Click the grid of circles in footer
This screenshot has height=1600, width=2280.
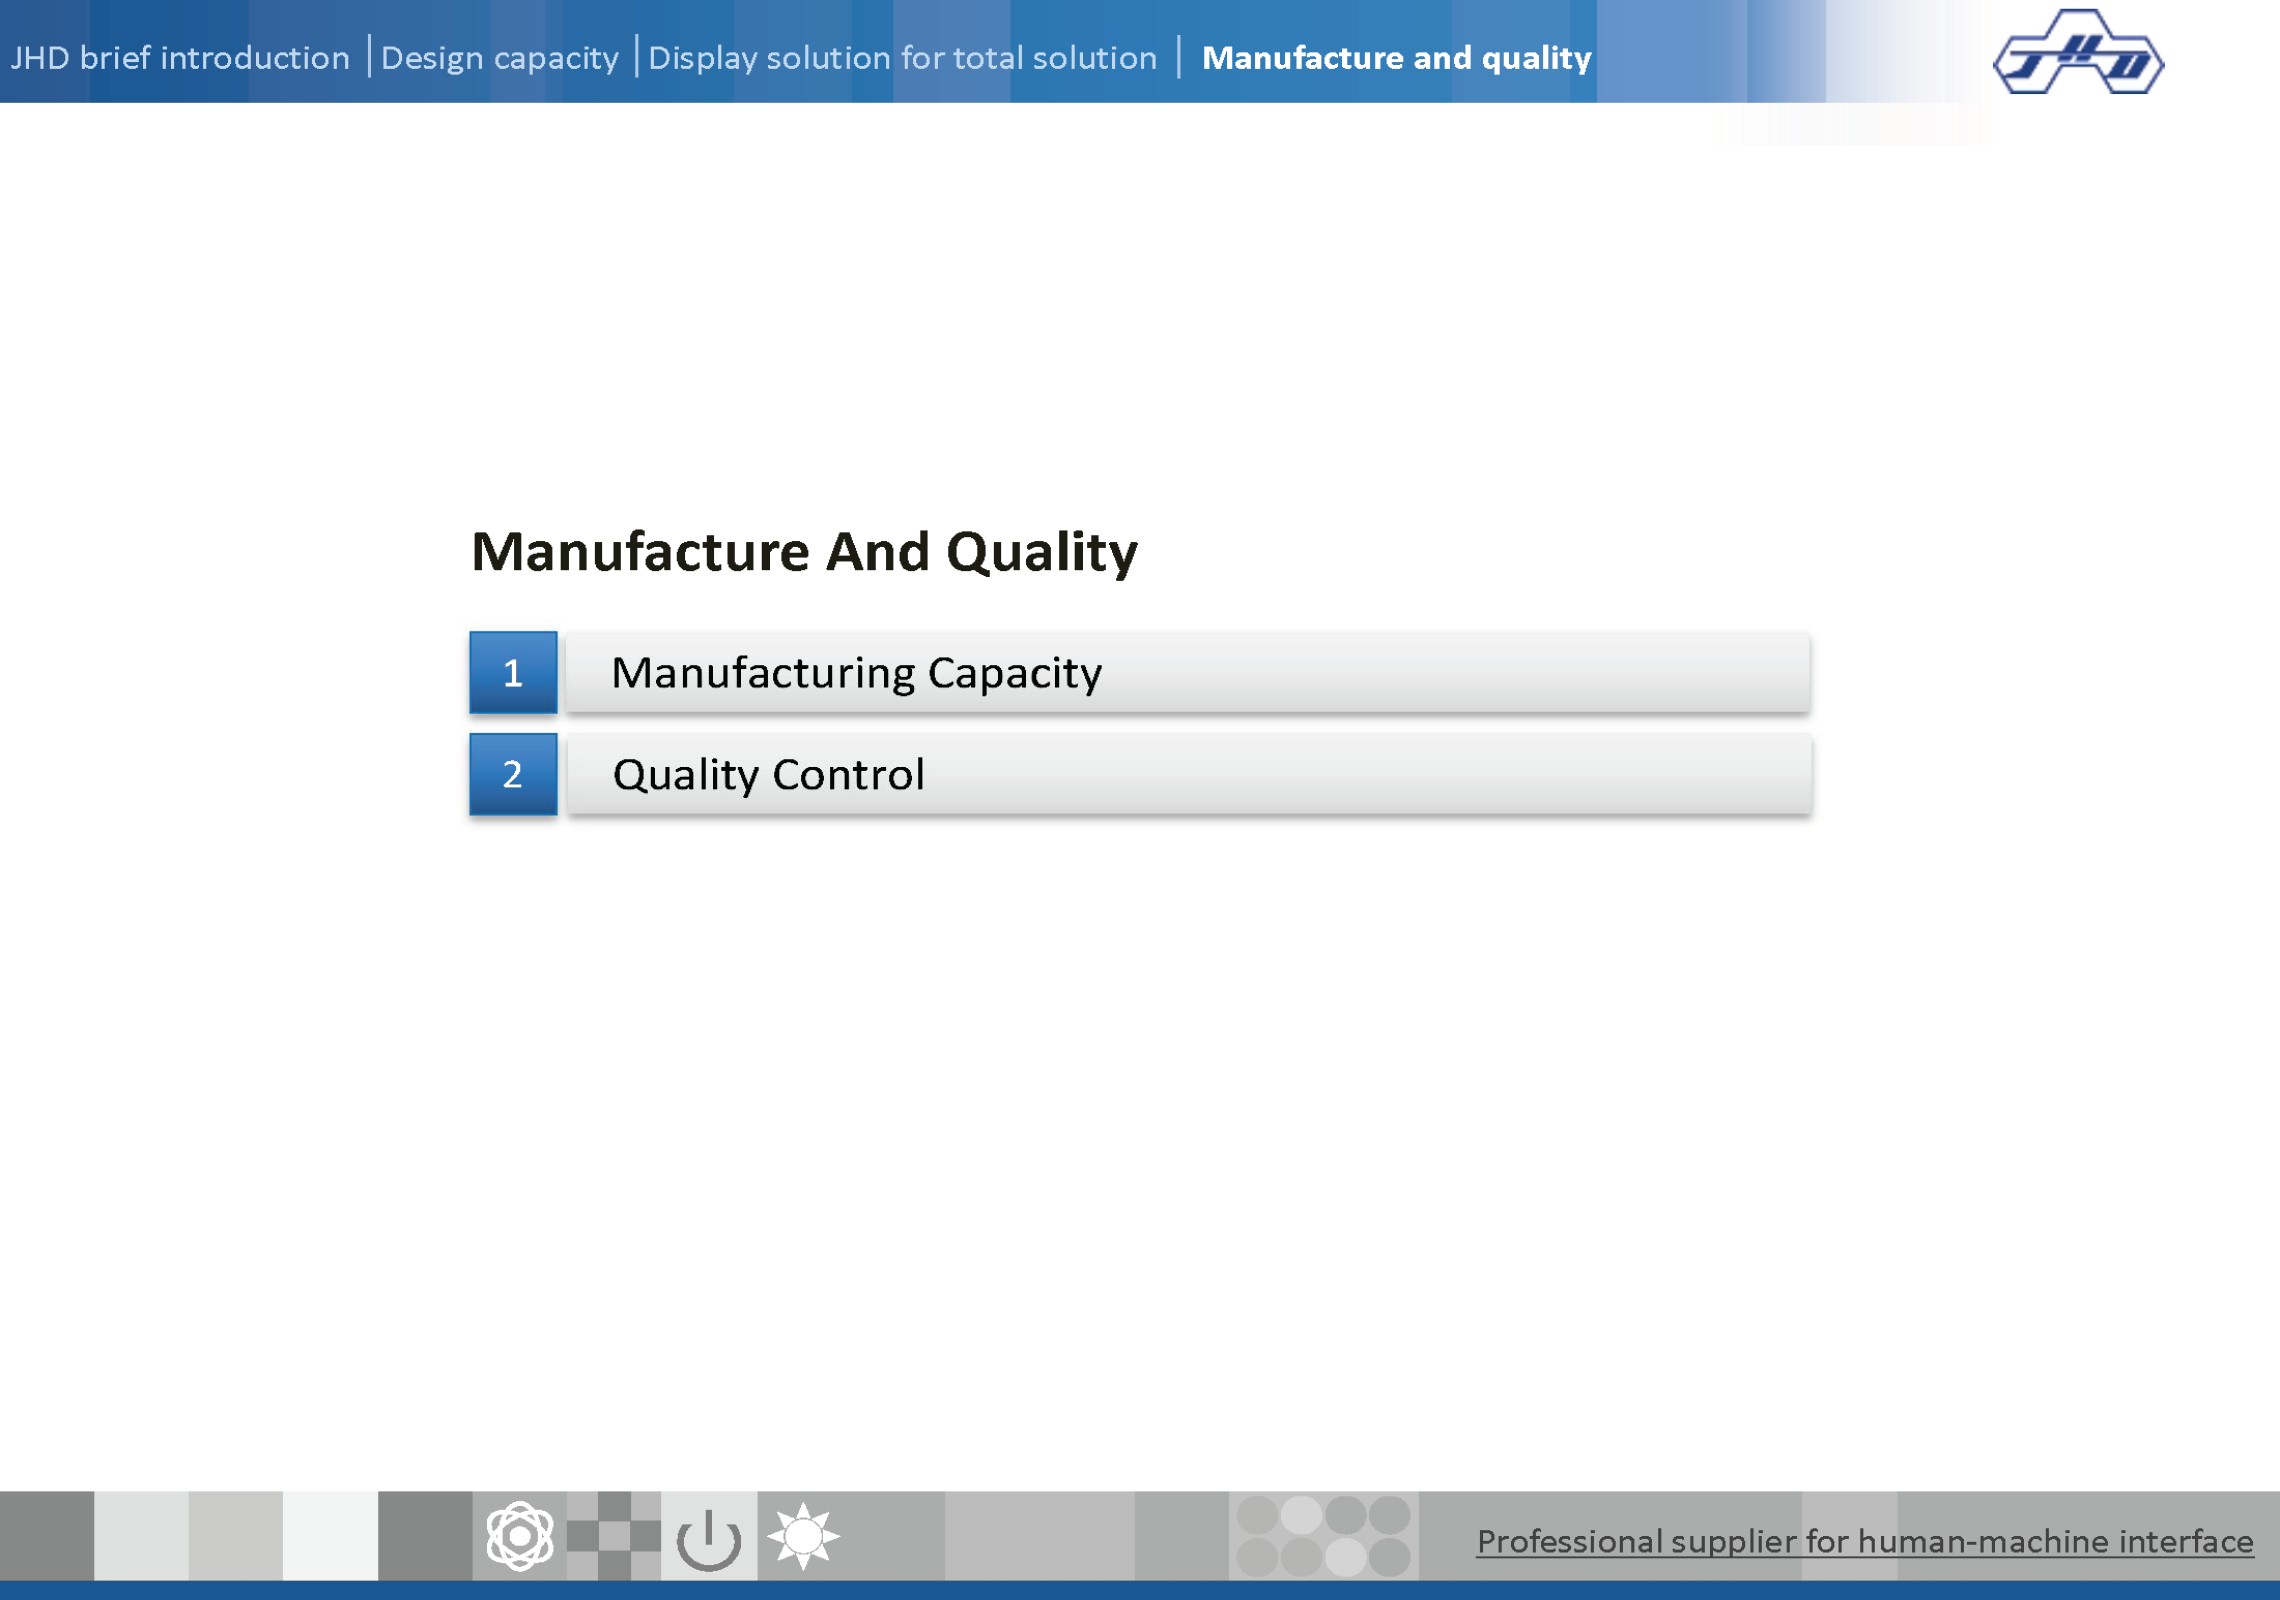click(x=1323, y=1536)
